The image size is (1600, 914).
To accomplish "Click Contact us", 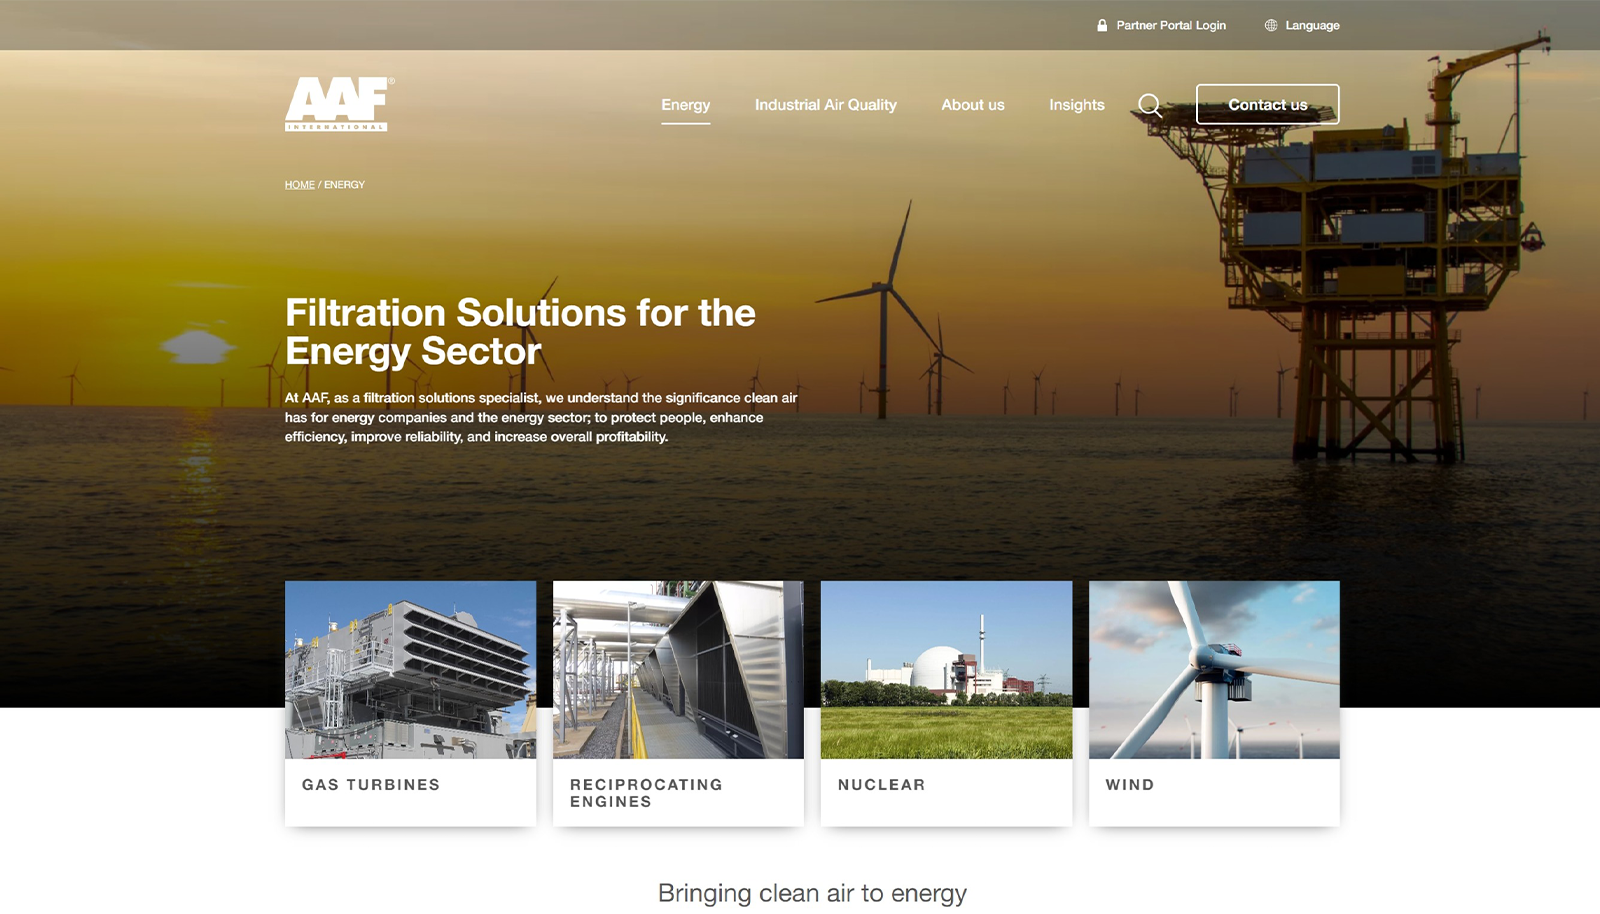I will (x=1268, y=104).
